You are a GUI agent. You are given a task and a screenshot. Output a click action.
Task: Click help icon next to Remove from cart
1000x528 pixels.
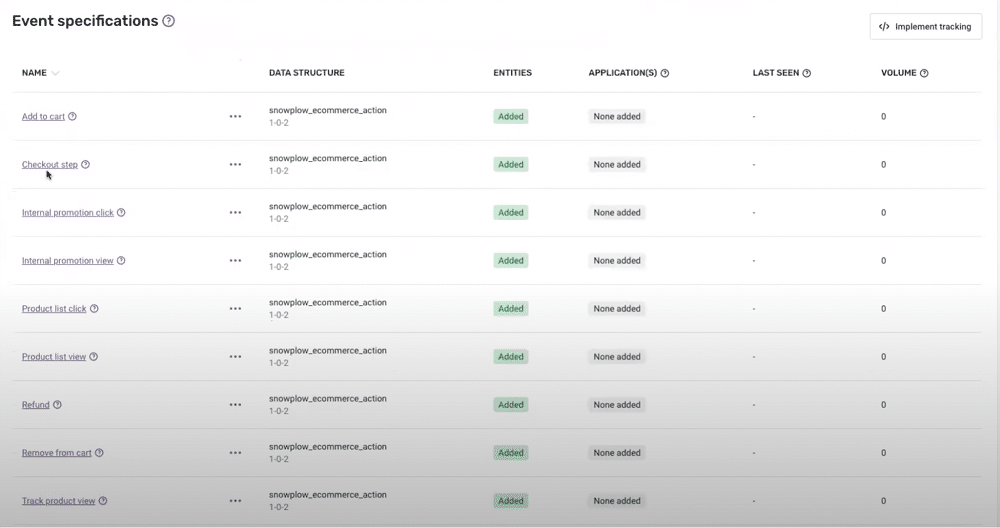[x=99, y=453]
